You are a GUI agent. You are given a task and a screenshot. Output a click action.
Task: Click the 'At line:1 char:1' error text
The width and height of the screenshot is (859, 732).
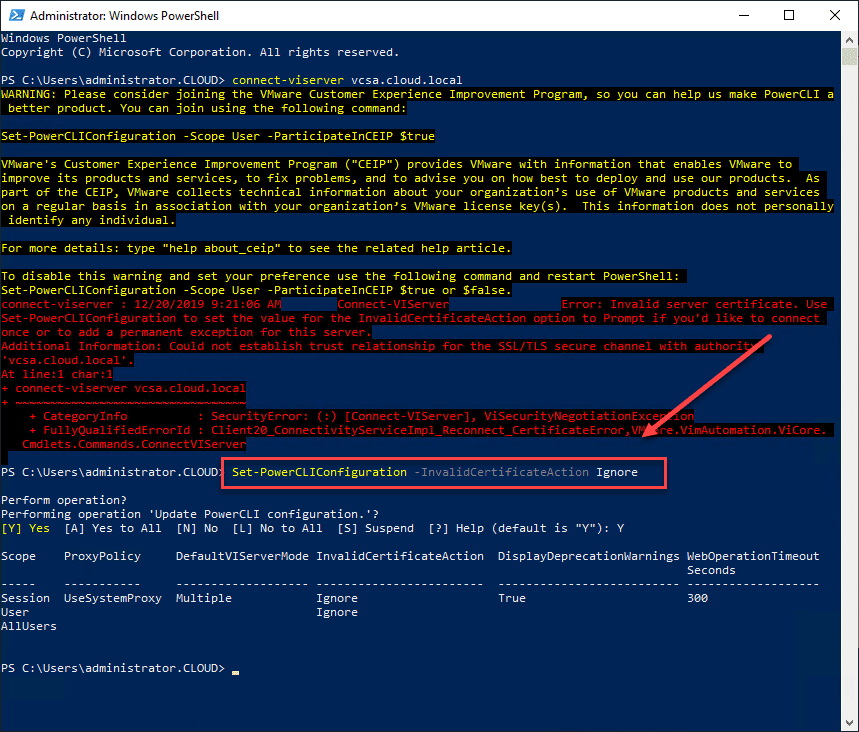coord(57,374)
